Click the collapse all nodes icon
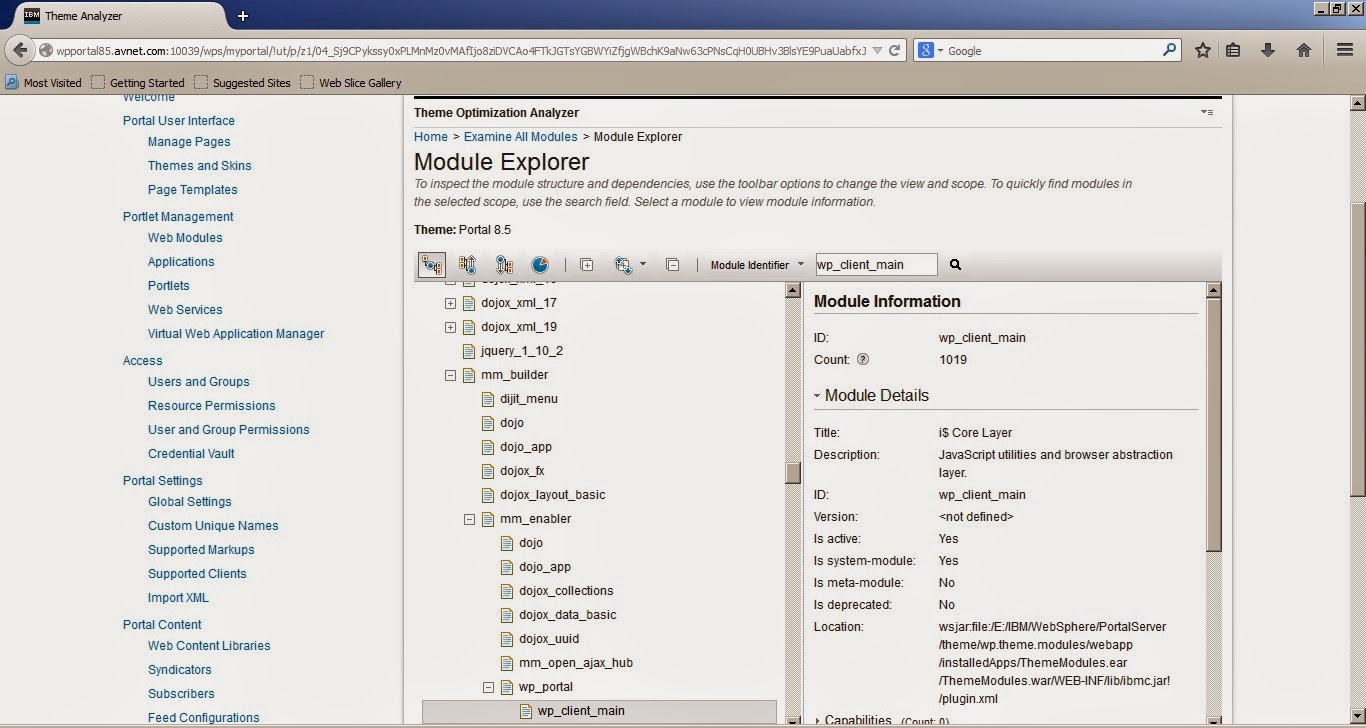Viewport: 1366px width, 728px height. pyautogui.click(x=672, y=265)
